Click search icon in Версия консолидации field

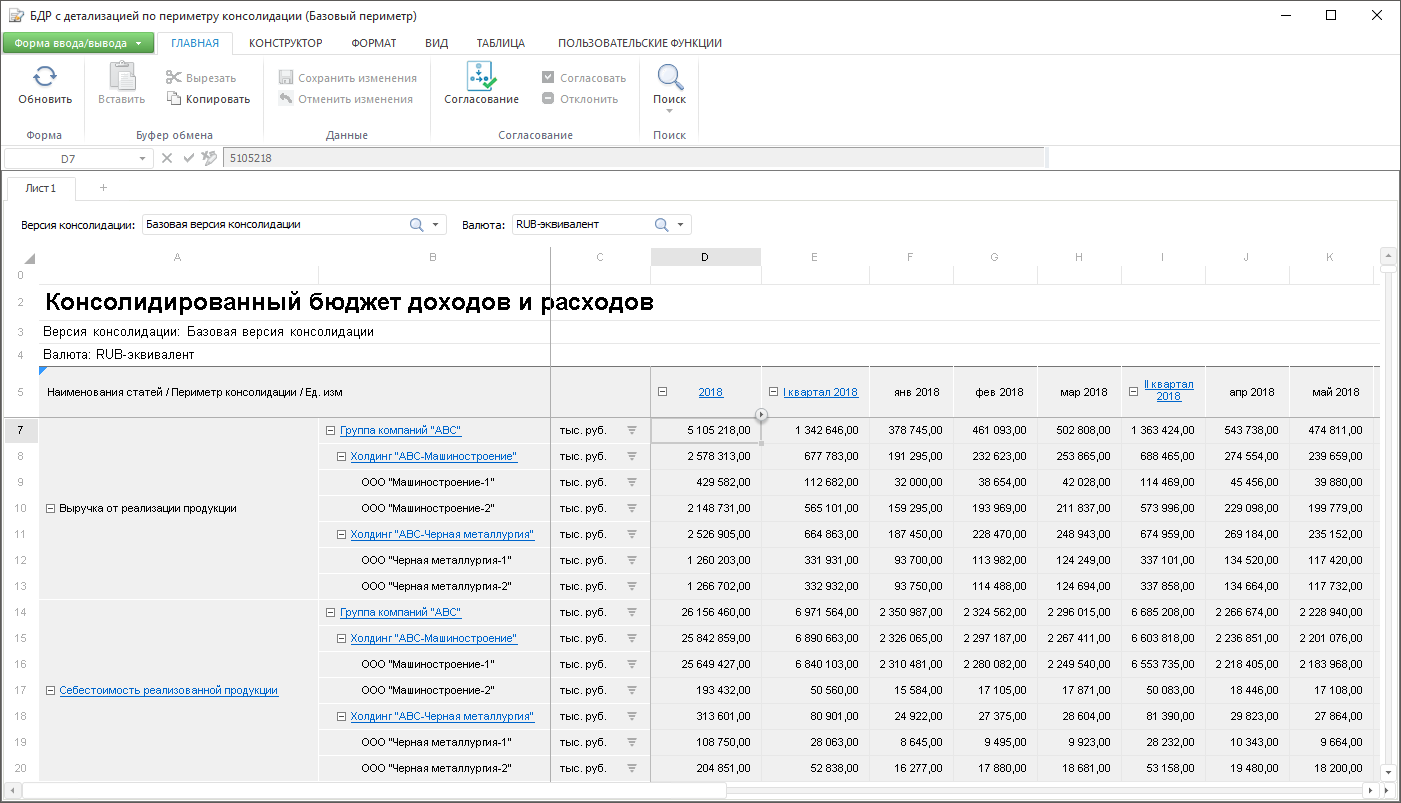[417, 225]
